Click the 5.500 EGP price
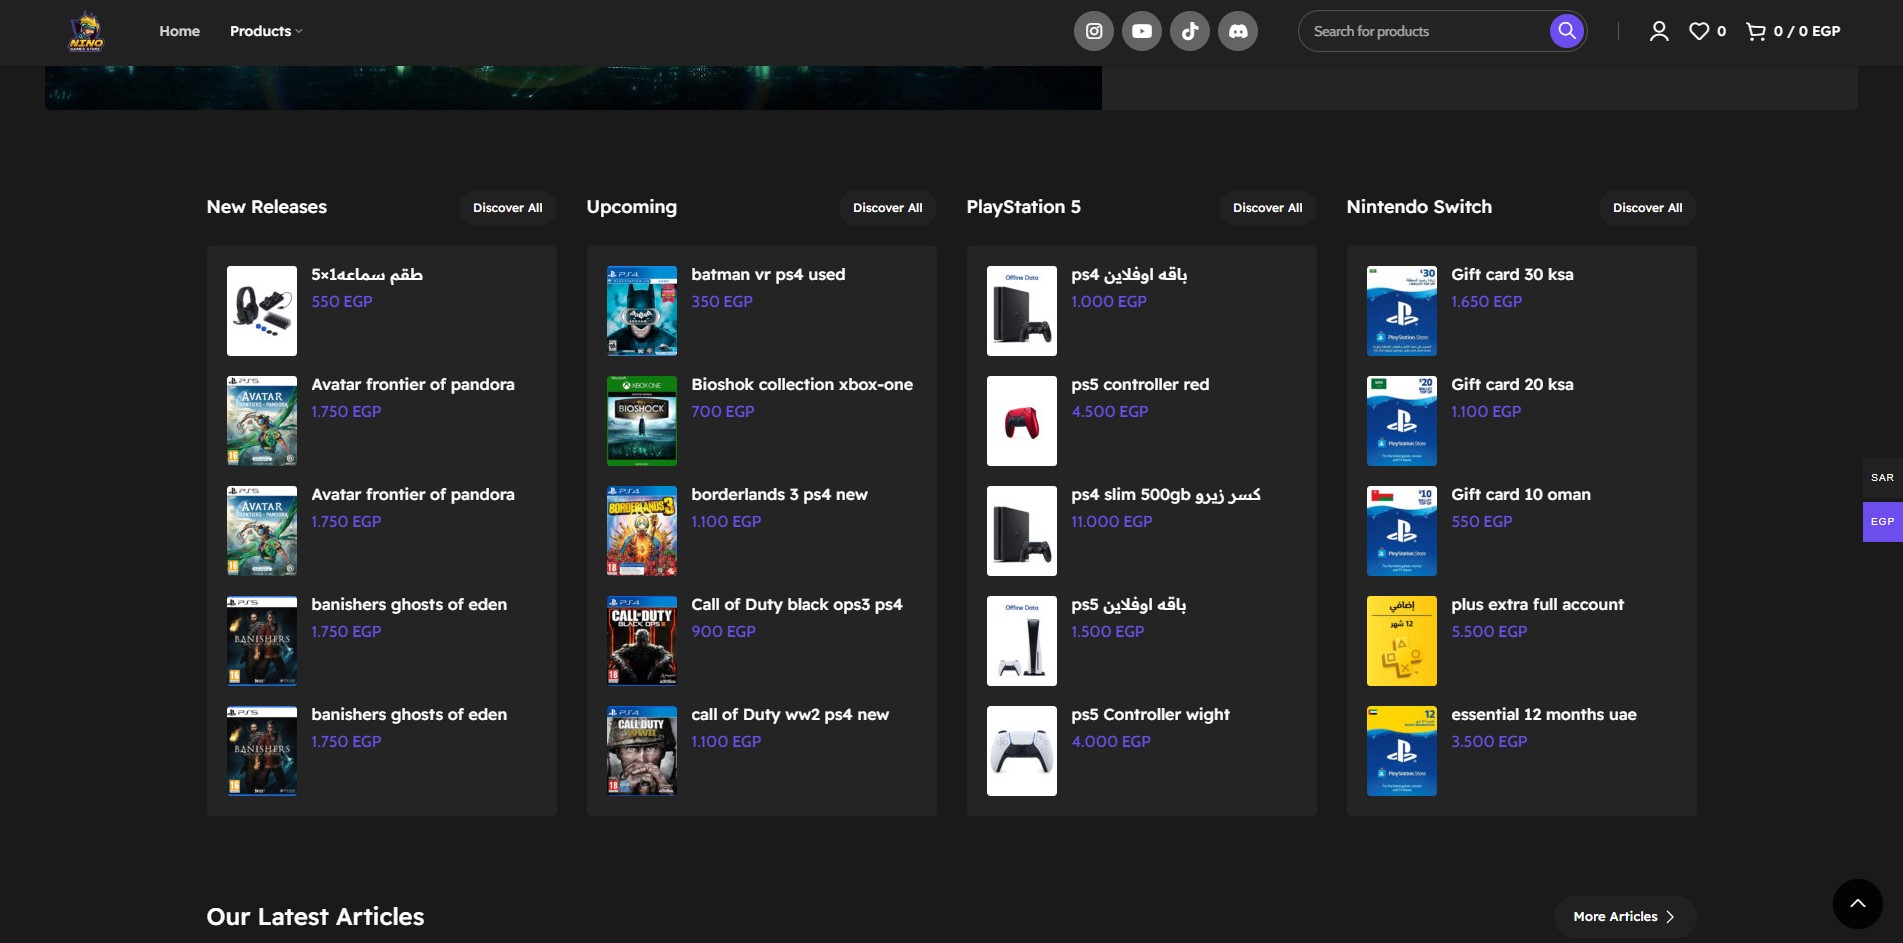Screen dimensions: 1903x943 pos(1489,632)
